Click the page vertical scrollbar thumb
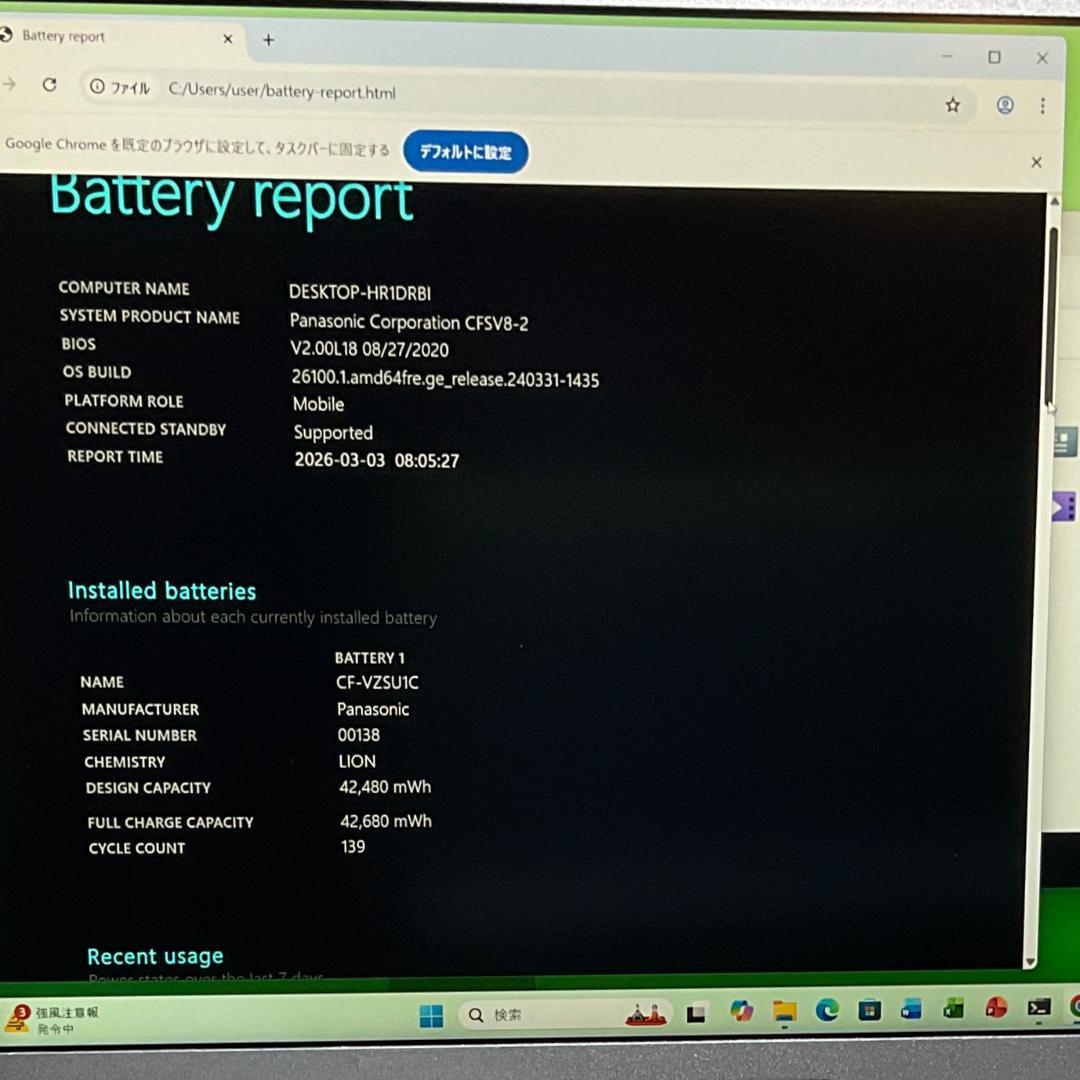Screen dimensions: 1080x1080 tap(1052, 315)
